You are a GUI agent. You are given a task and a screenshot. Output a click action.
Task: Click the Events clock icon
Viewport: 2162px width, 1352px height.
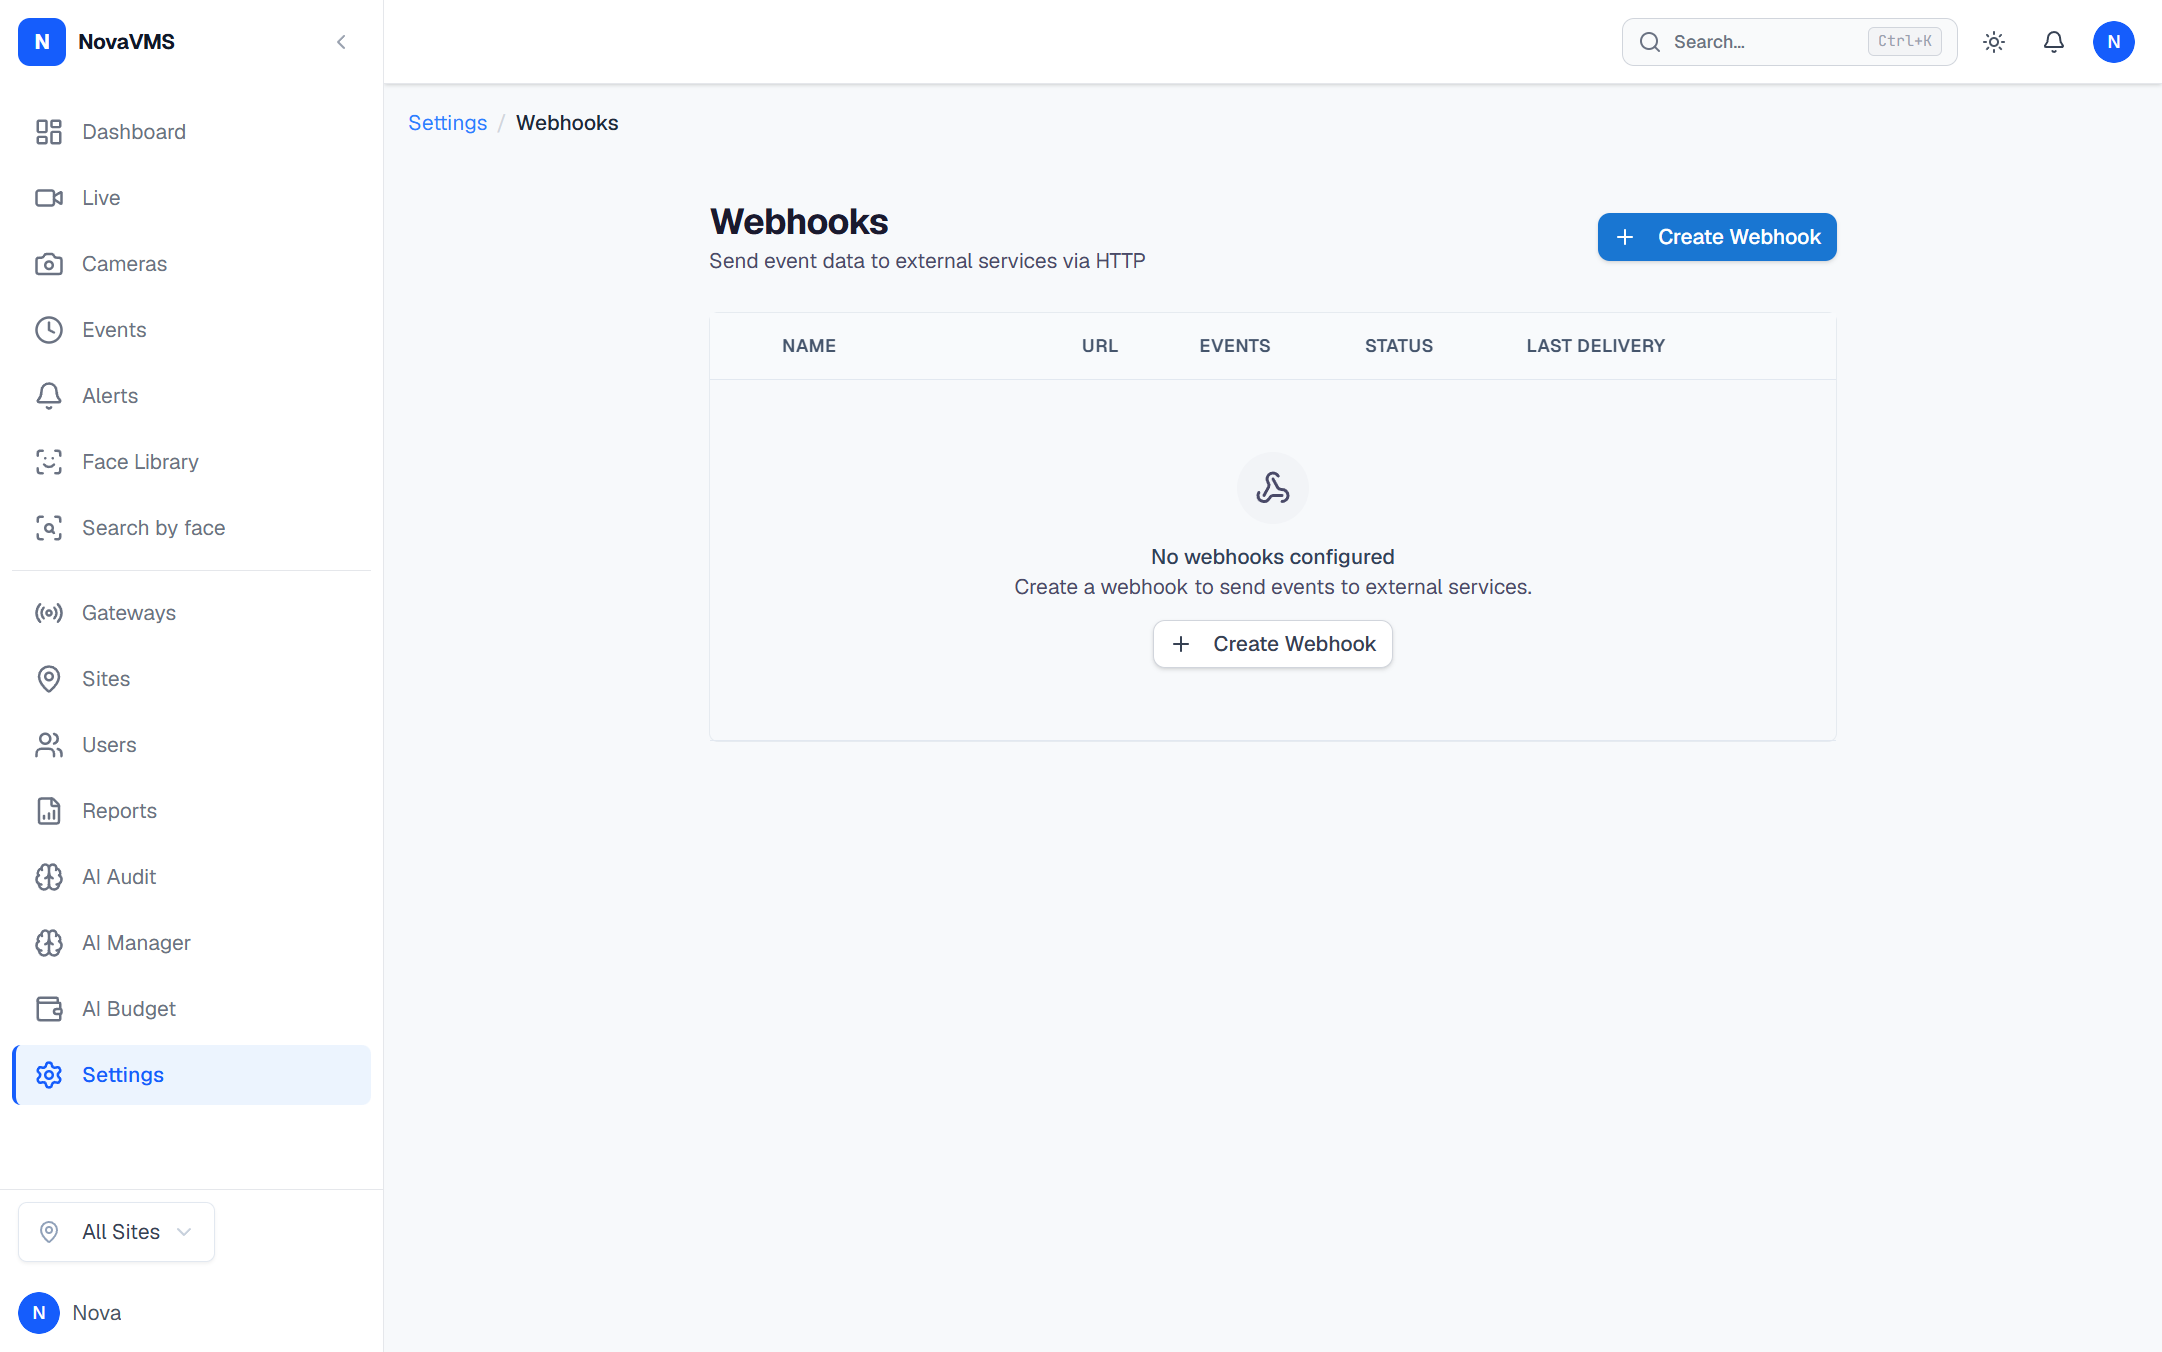[49, 330]
